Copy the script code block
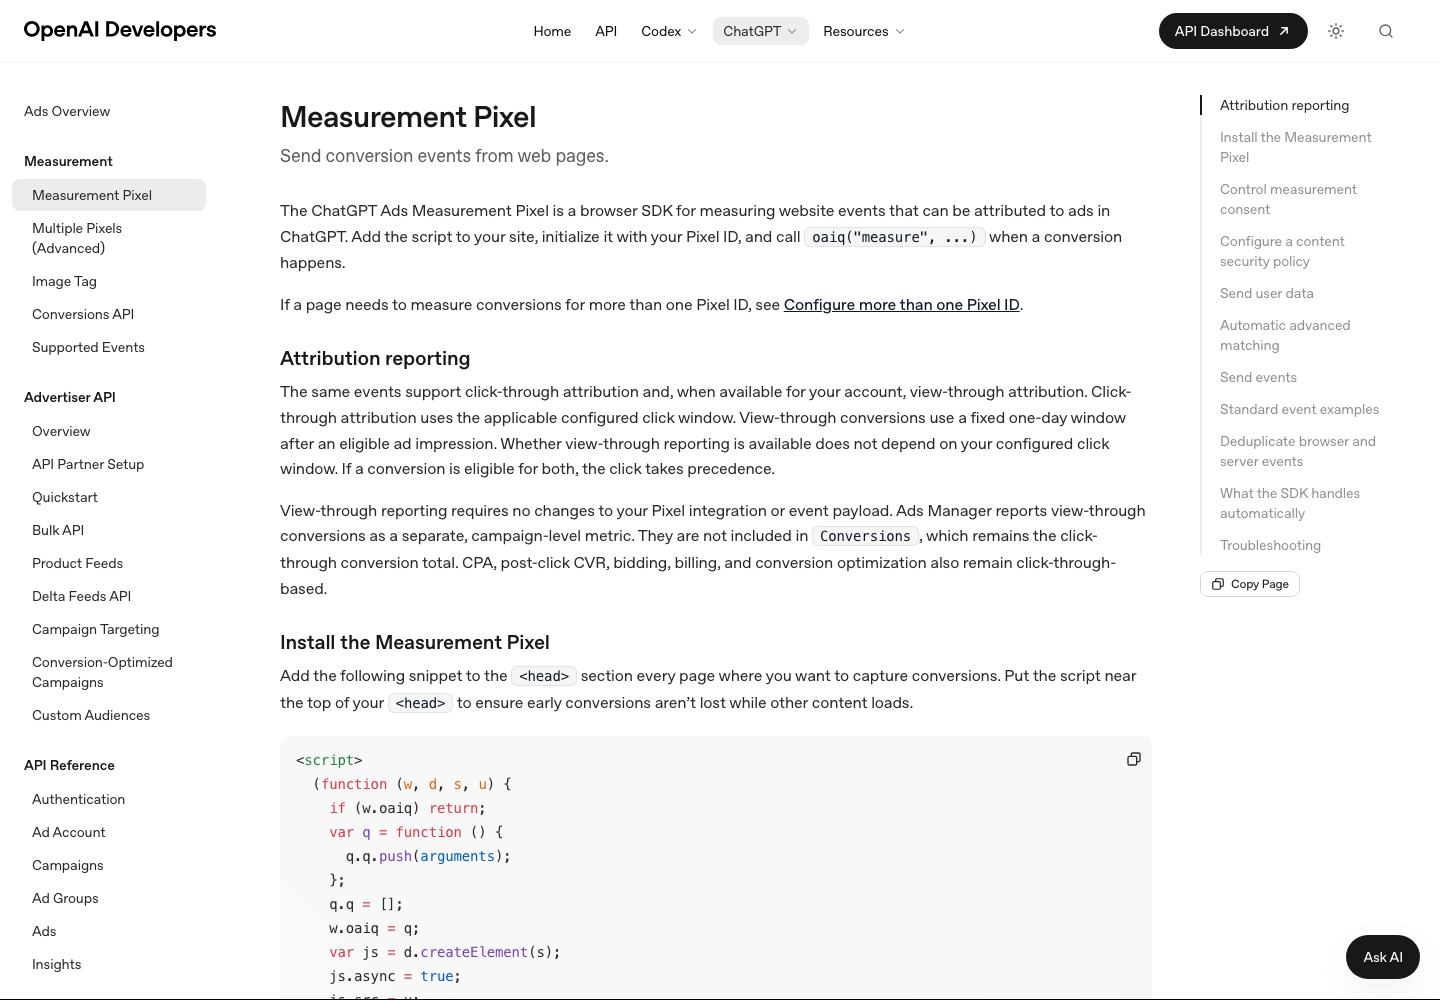Image resolution: width=1440 pixels, height=1000 pixels. (1134, 759)
